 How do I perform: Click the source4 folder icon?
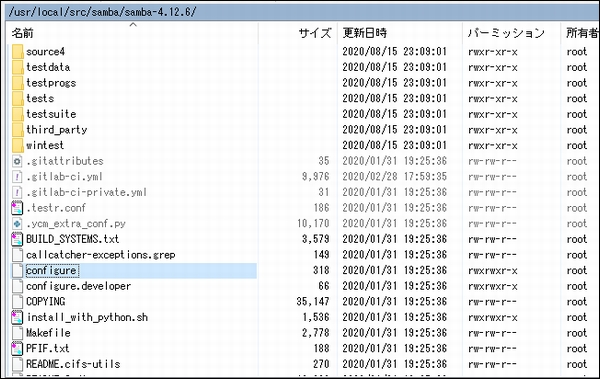18,52
